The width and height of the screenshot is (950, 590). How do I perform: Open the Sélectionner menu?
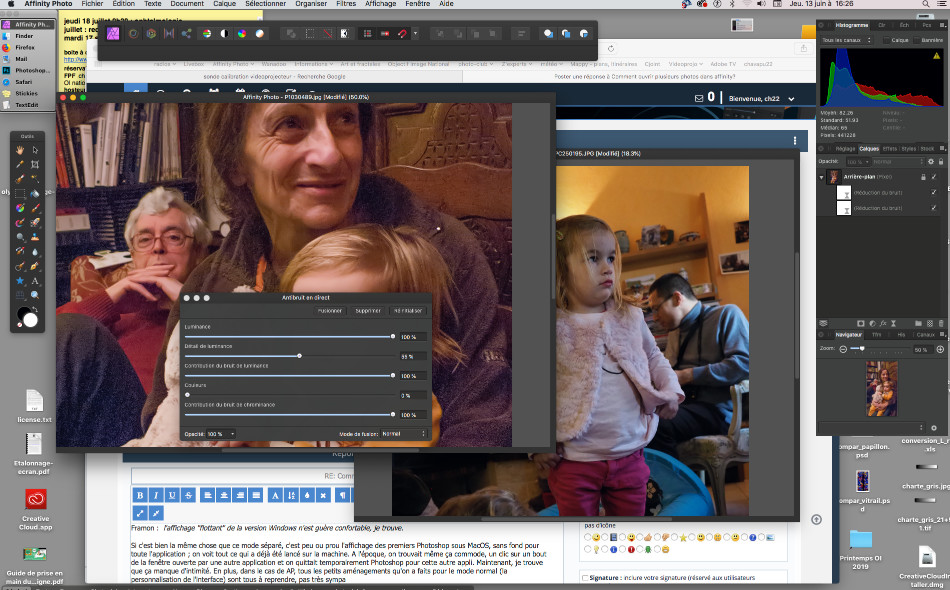click(265, 4)
